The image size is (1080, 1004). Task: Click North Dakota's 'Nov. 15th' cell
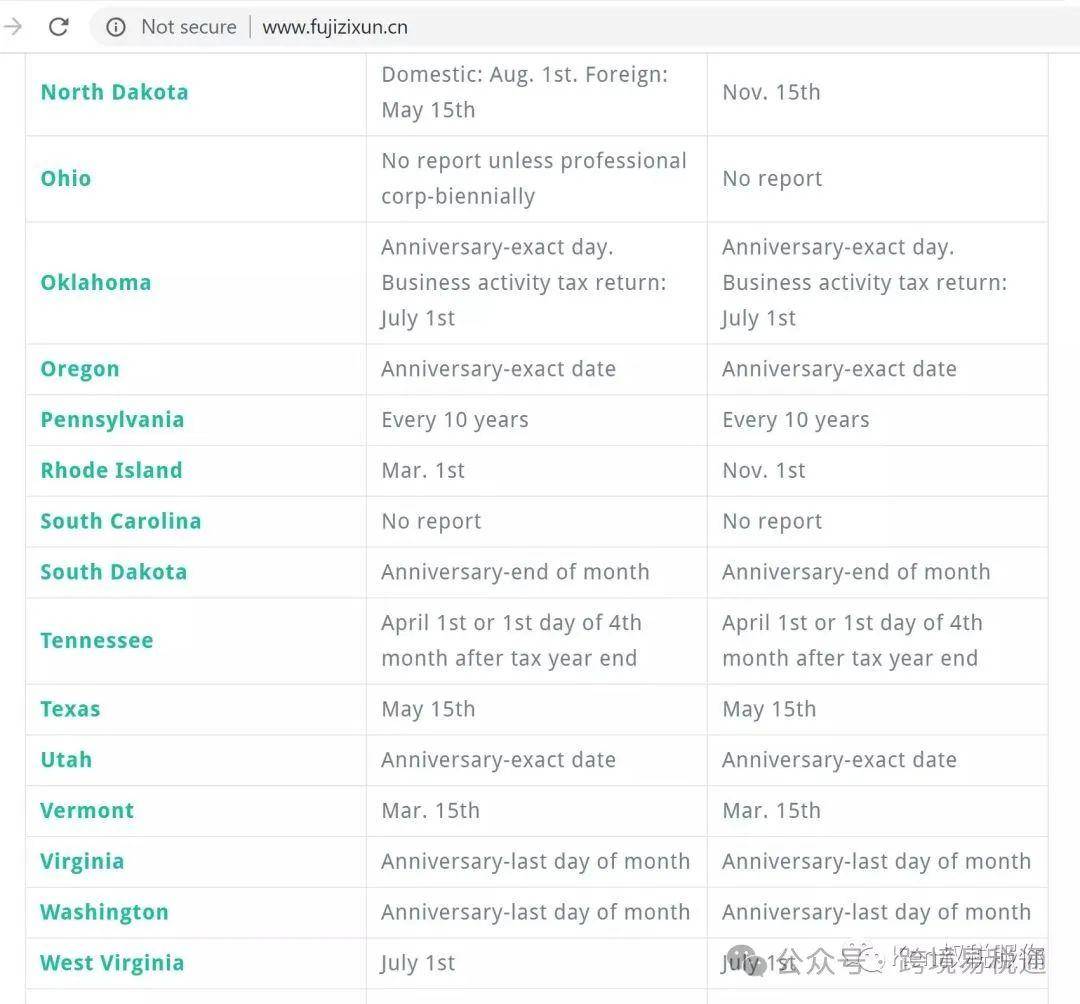[x=878, y=93]
